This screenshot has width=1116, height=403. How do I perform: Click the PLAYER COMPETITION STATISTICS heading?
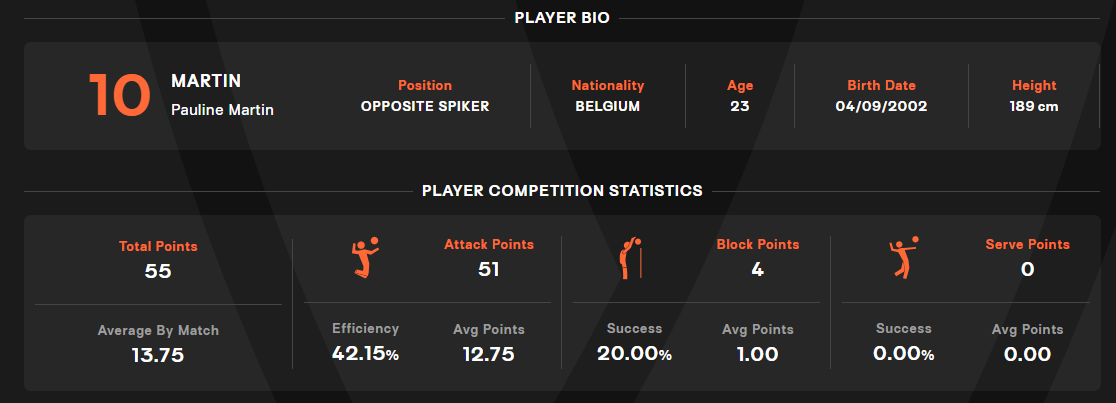(562, 190)
